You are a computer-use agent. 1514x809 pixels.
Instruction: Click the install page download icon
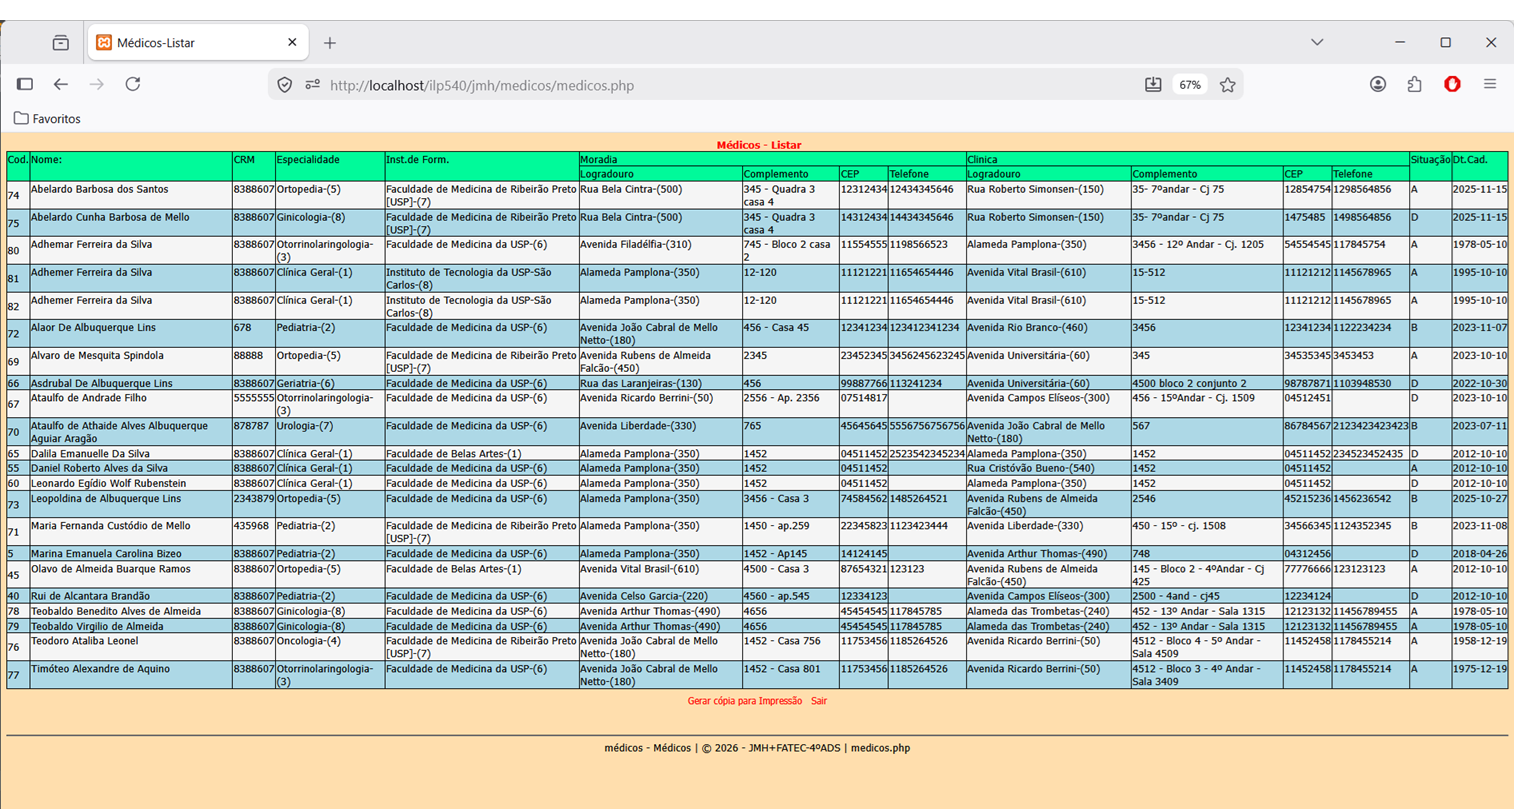pyautogui.click(x=1153, y=85)
